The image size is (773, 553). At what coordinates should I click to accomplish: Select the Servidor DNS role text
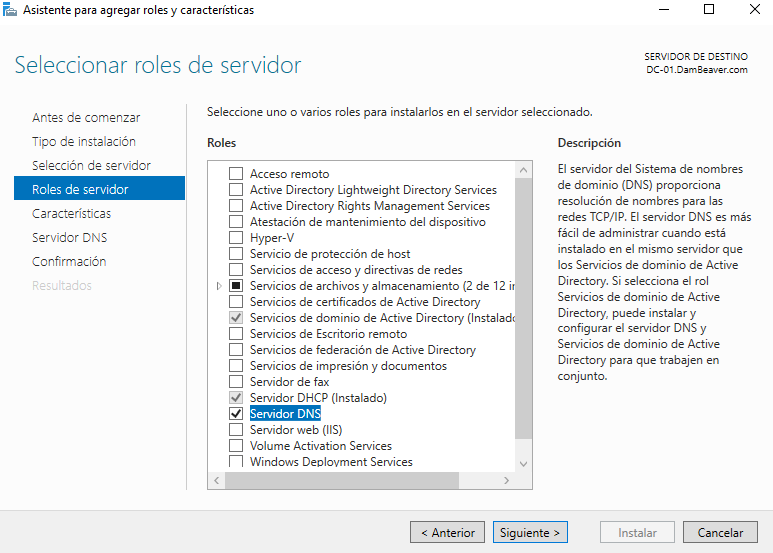tap(285, 414)
